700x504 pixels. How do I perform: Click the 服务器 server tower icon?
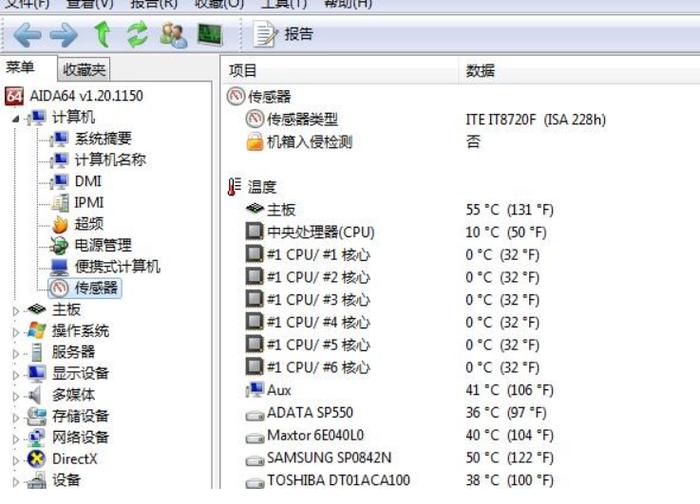(x=37, y=352)
